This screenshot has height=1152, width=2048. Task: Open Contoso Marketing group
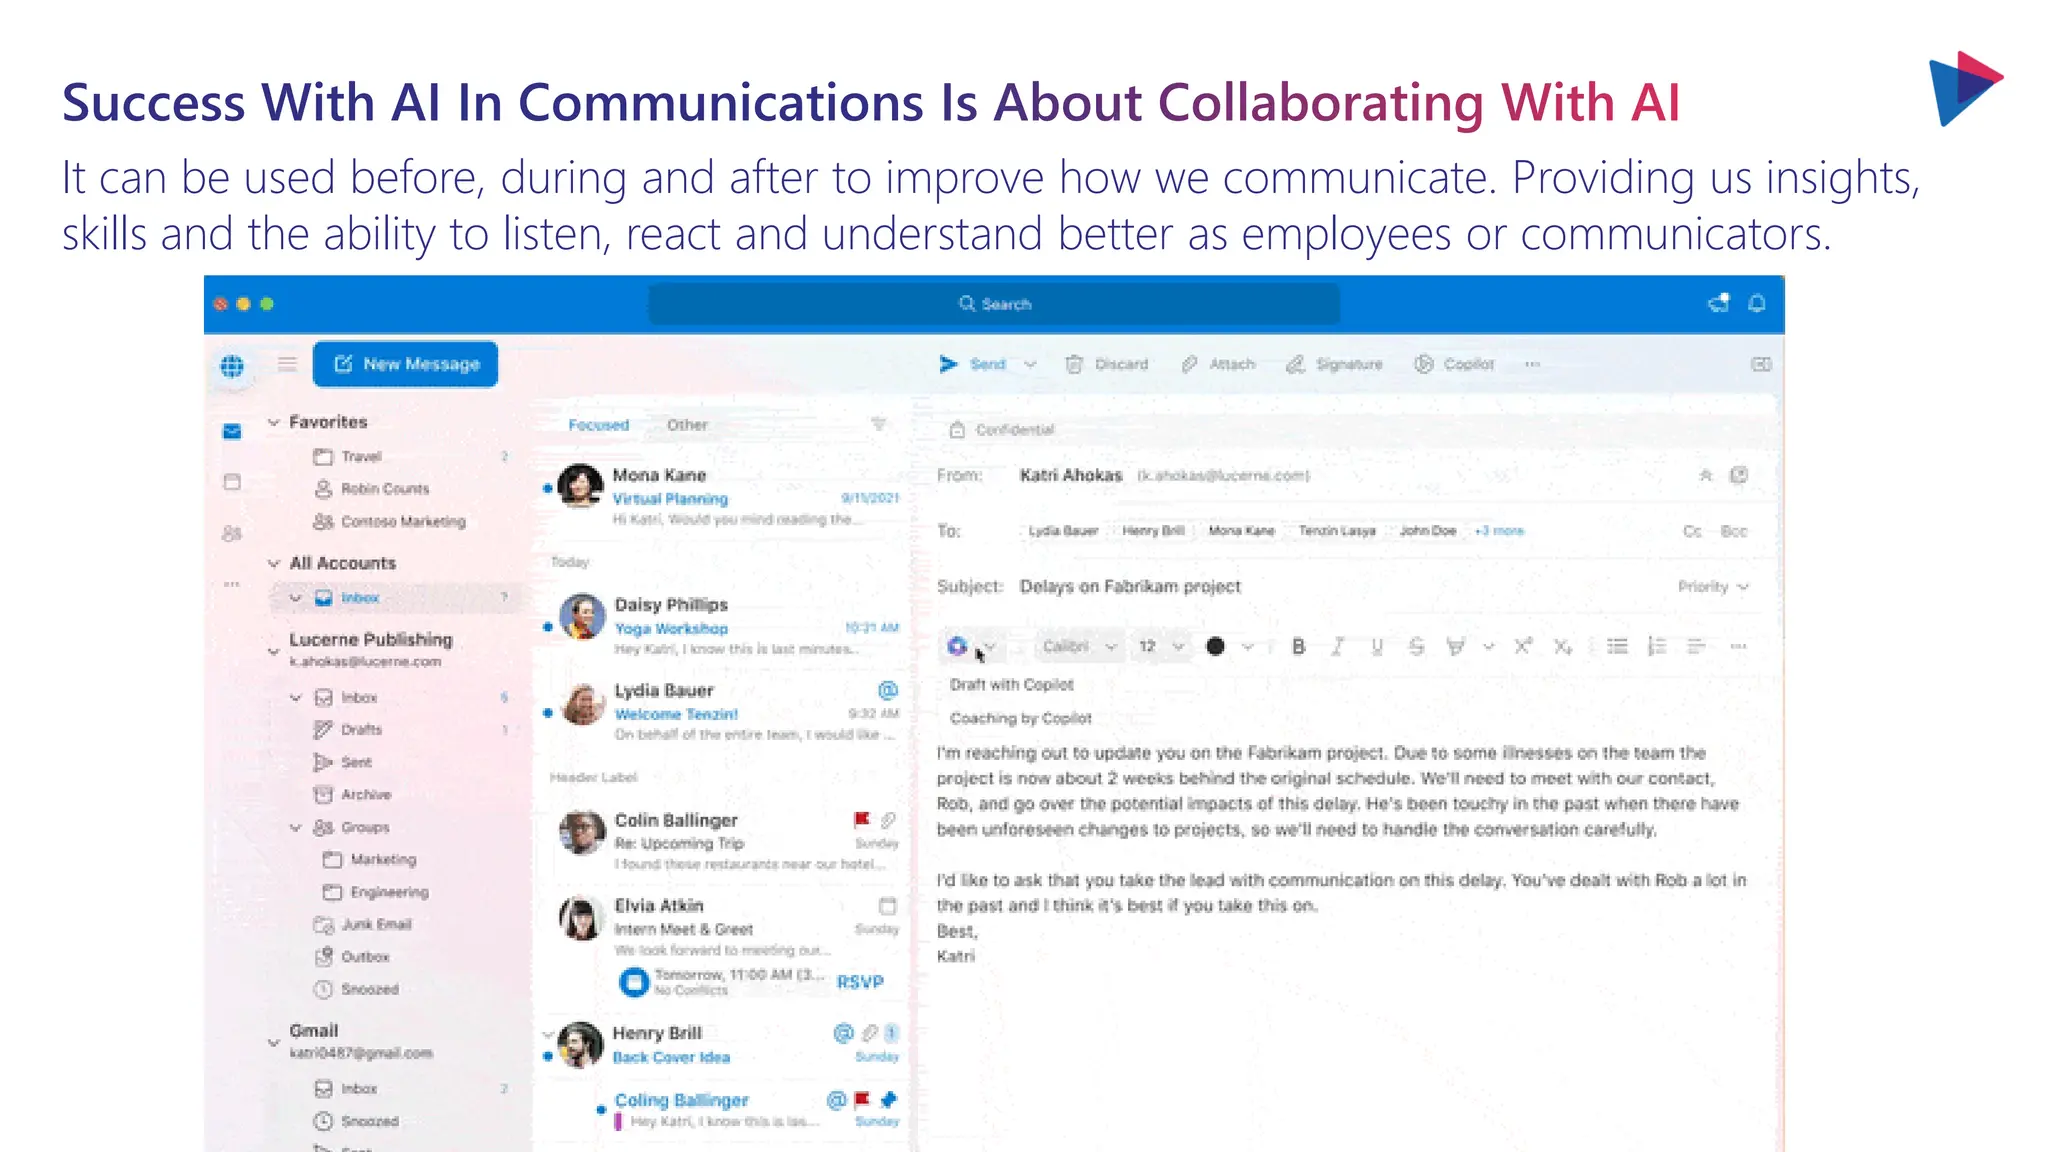403,522
